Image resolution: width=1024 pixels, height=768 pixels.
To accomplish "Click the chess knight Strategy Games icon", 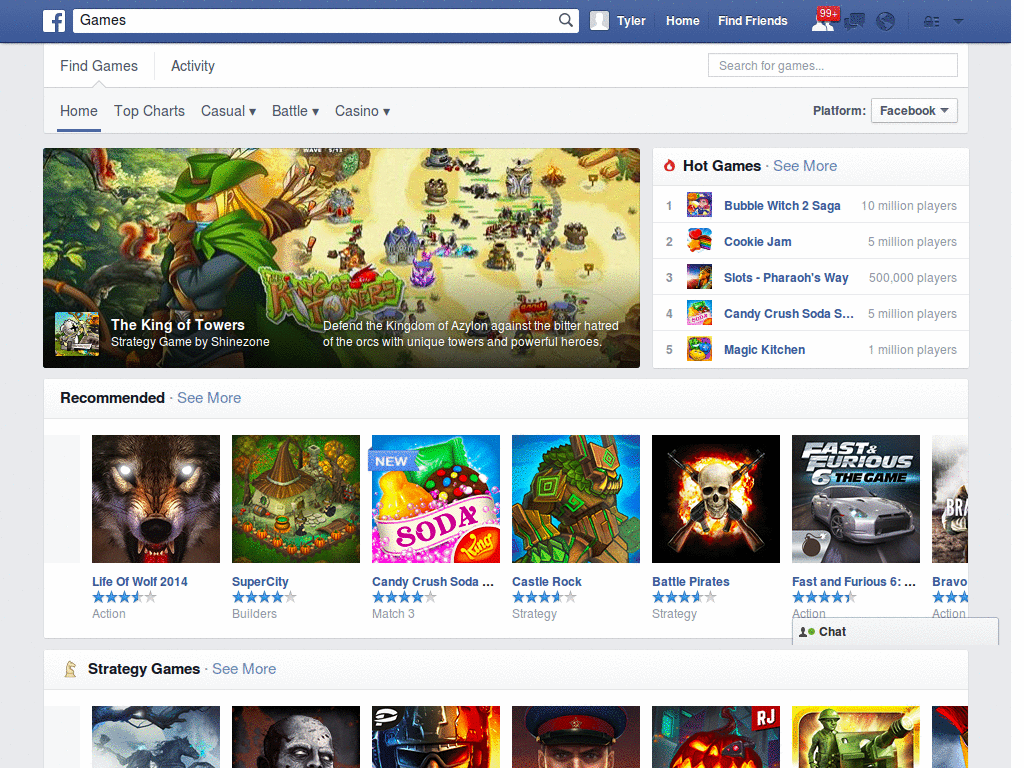I will pos(71,669).
